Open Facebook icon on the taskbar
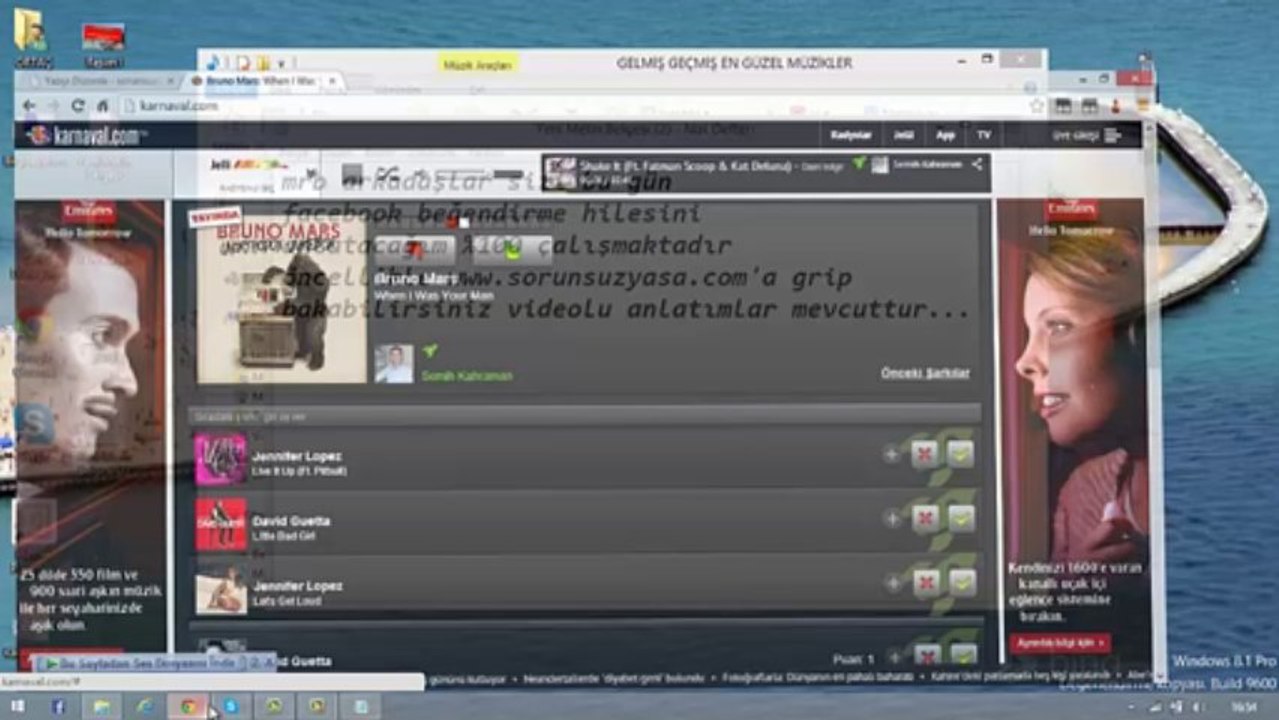 [58, 706]
